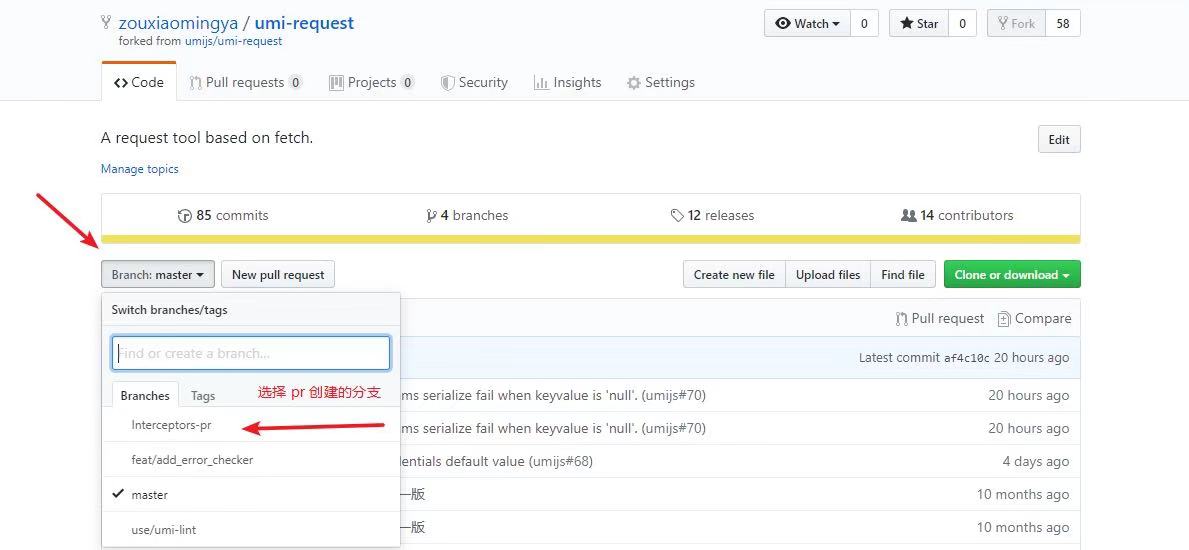Click the Pull requests tab icon

tap(196, 83)
